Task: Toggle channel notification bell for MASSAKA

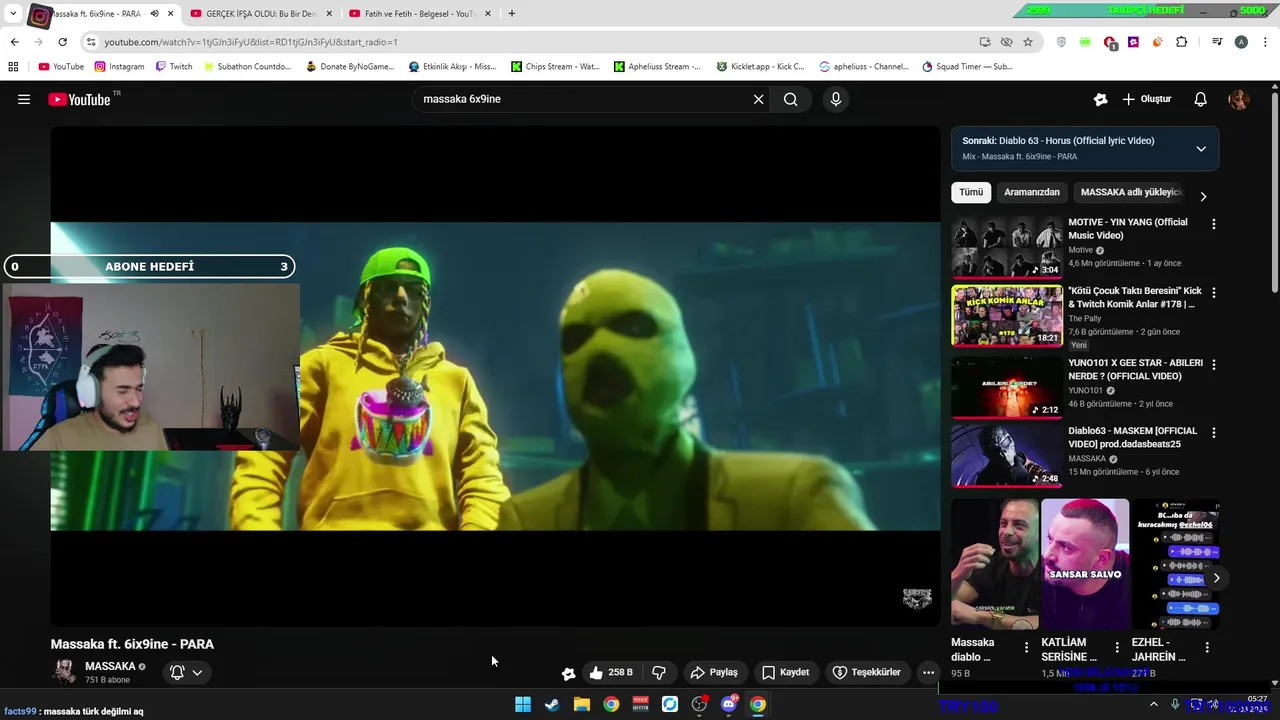Action: coord(177,672)
